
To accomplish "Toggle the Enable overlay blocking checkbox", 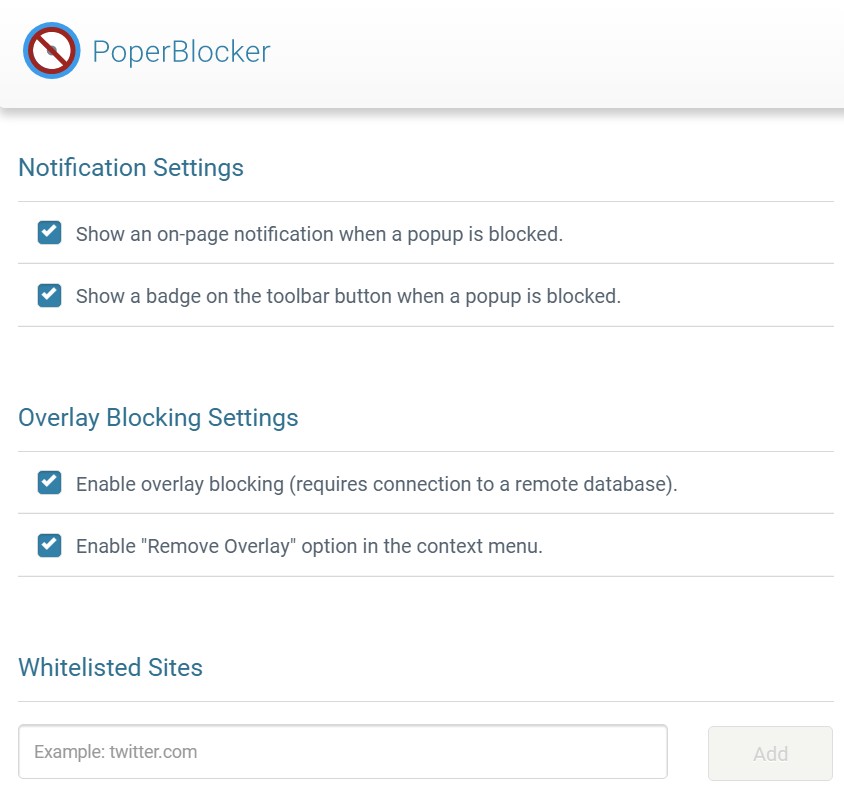I will (49, 483).
